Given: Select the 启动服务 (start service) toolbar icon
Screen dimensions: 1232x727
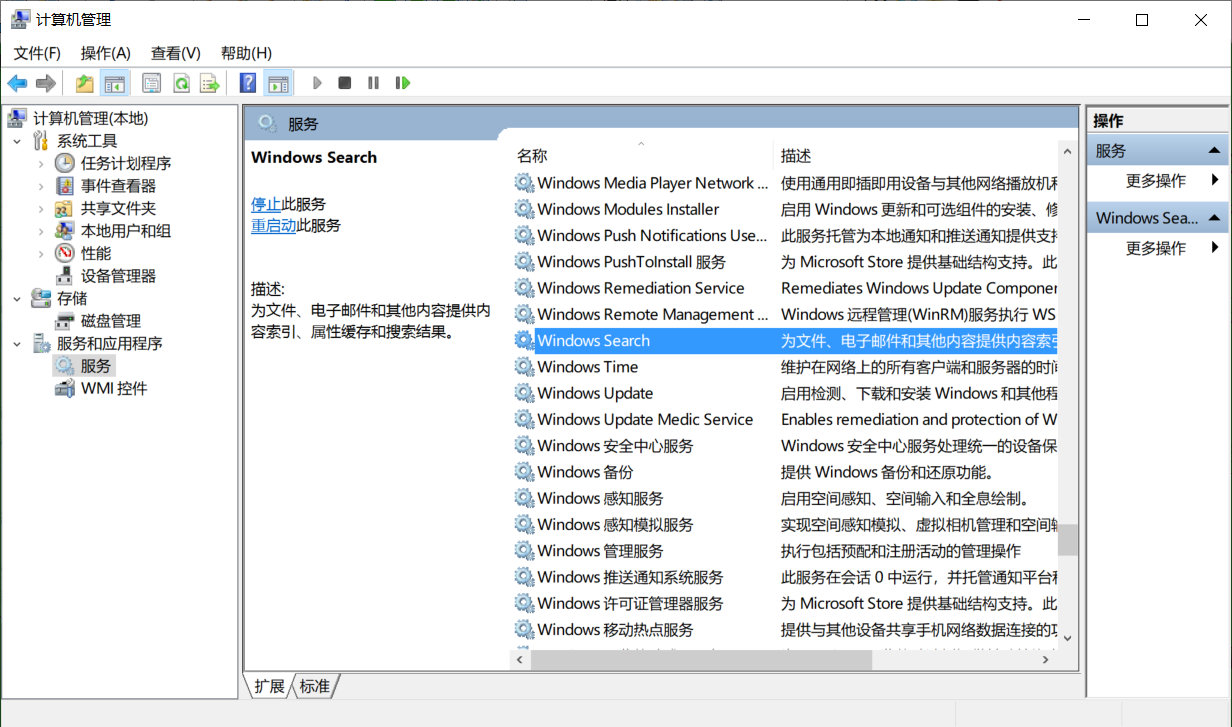Looking at the screenshot, I should 317,82.
